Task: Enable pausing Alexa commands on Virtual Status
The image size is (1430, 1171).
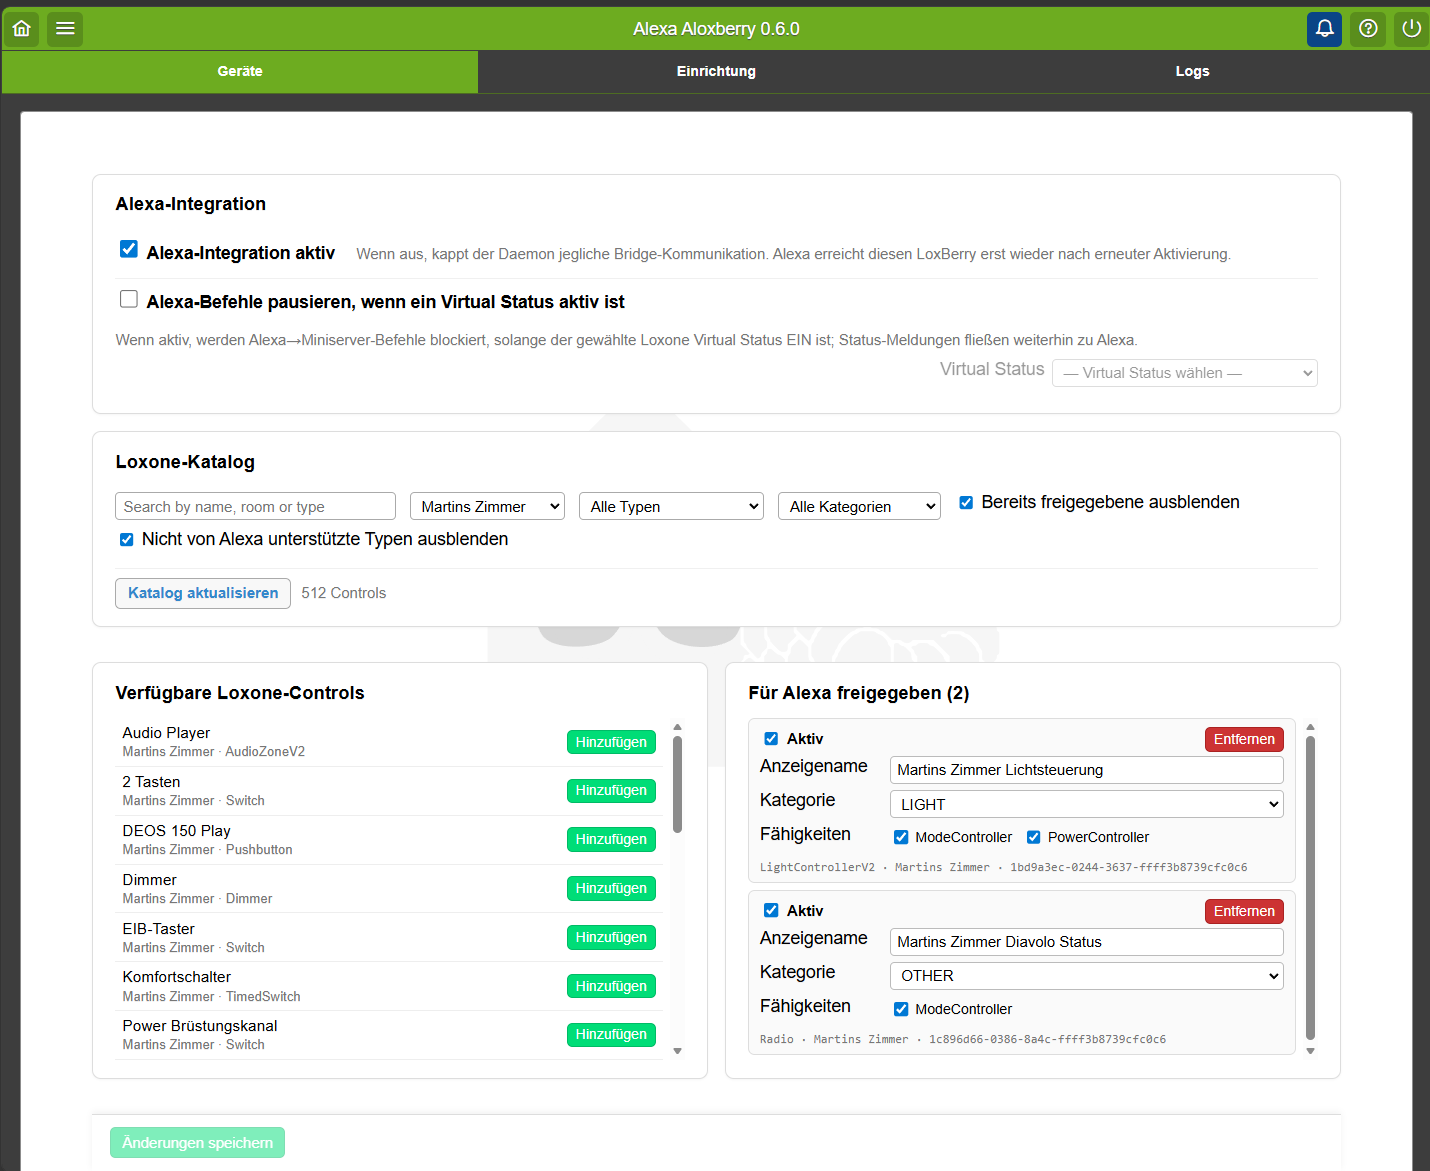Action: pyautogui.click(x=129, y=299)
